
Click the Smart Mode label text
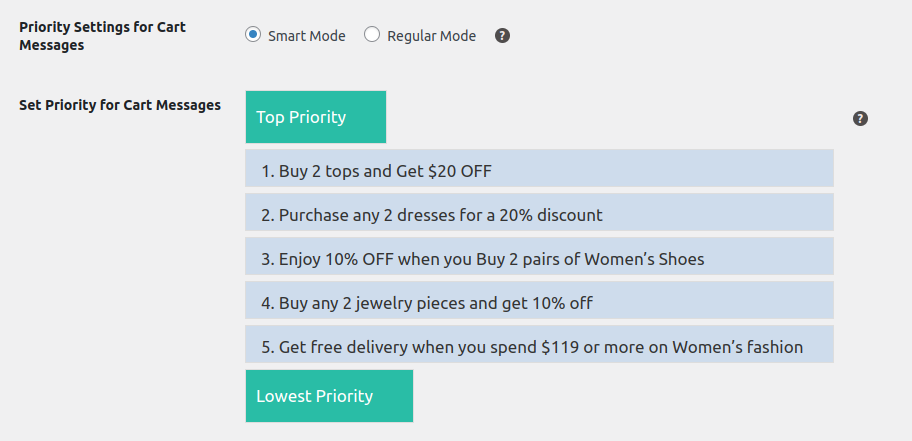click(307, 36)
